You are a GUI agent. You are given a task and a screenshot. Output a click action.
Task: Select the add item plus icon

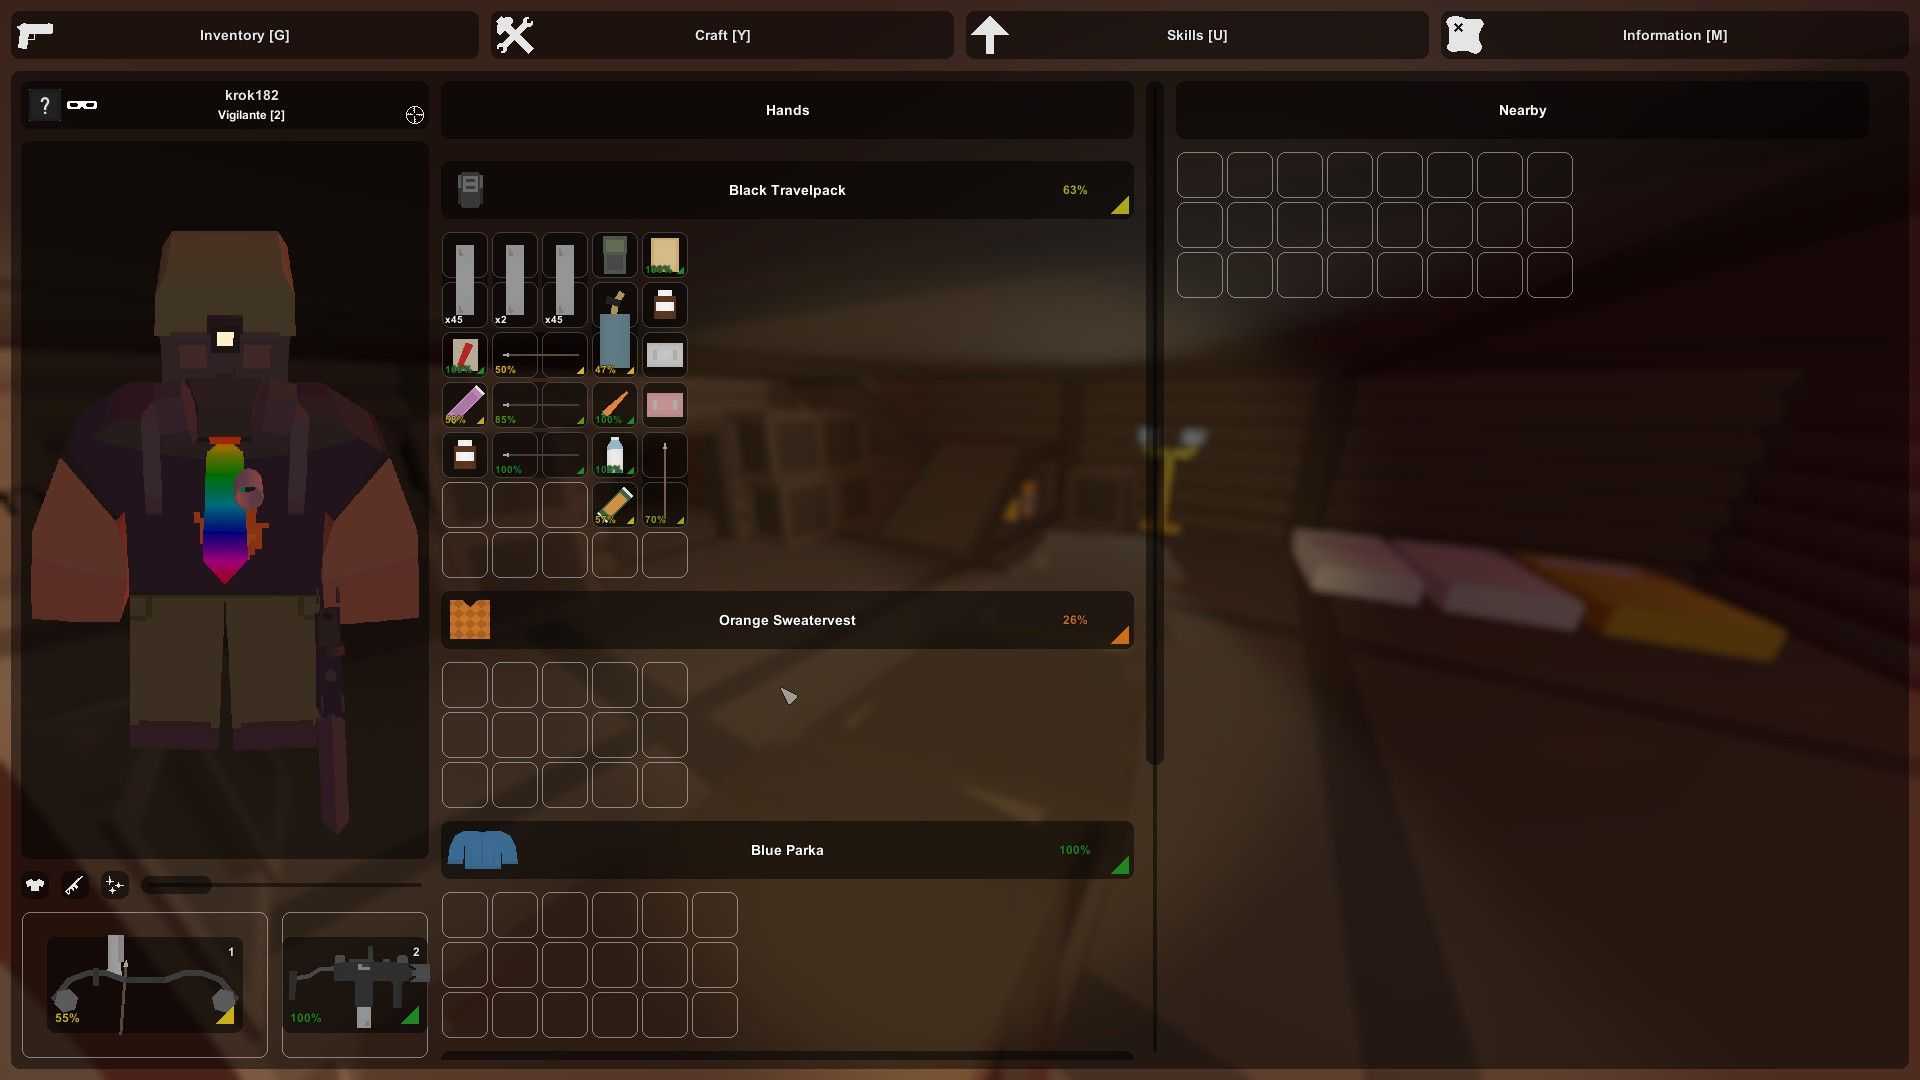pyautogui.click(x=113, y=885)
